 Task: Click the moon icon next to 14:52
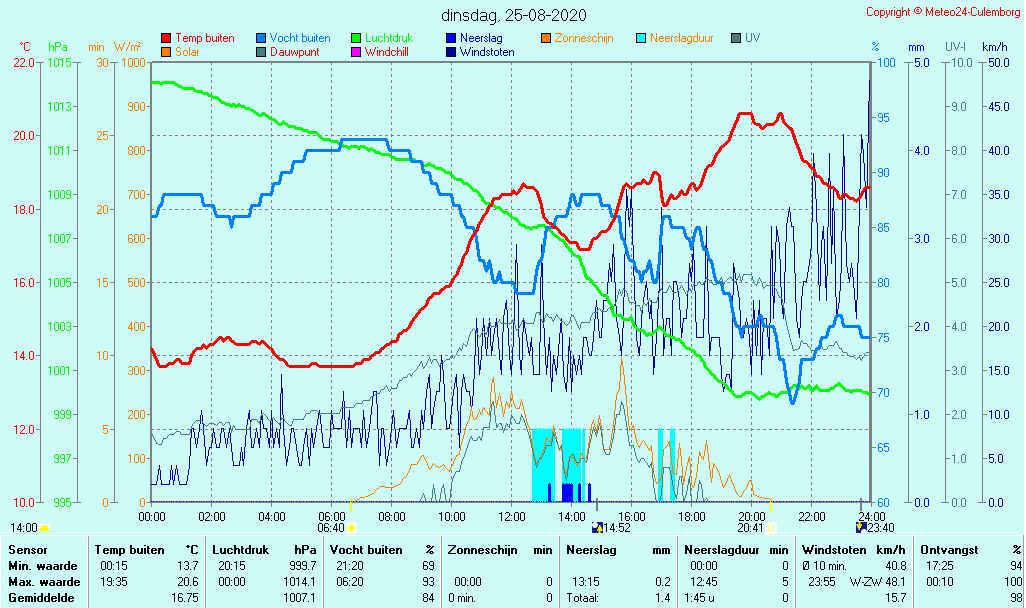point(598,528)
